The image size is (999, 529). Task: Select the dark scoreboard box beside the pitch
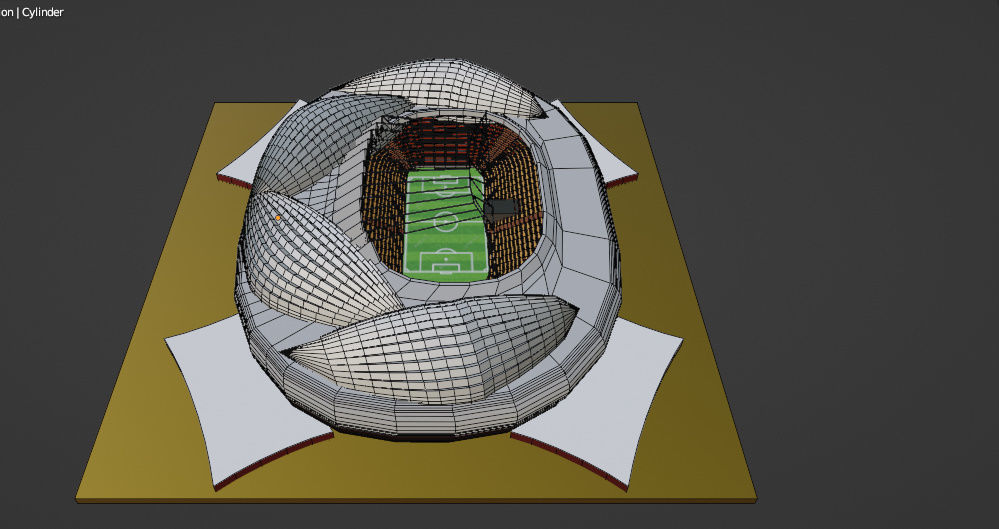(x=501, y=208)
